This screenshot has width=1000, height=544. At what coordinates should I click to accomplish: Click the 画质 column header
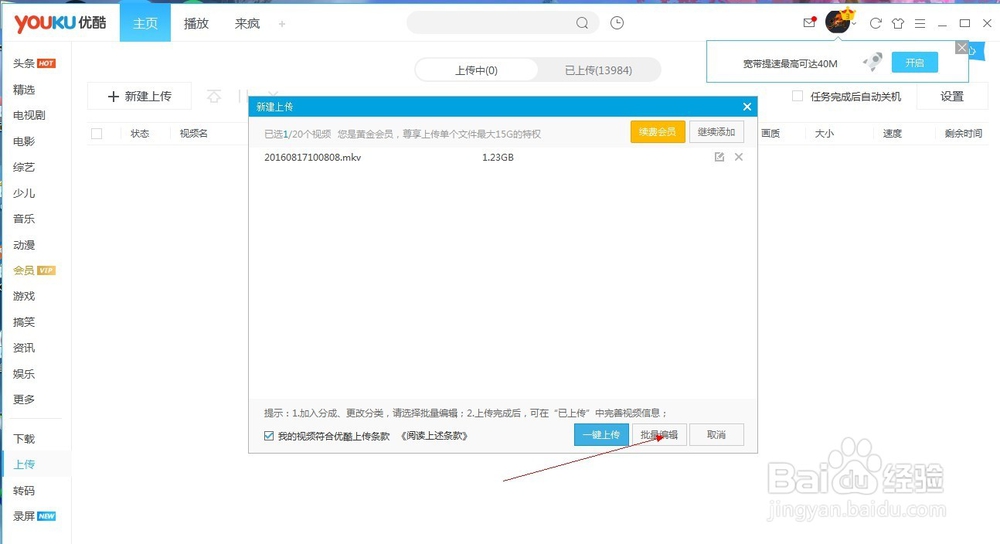(770, 133)
